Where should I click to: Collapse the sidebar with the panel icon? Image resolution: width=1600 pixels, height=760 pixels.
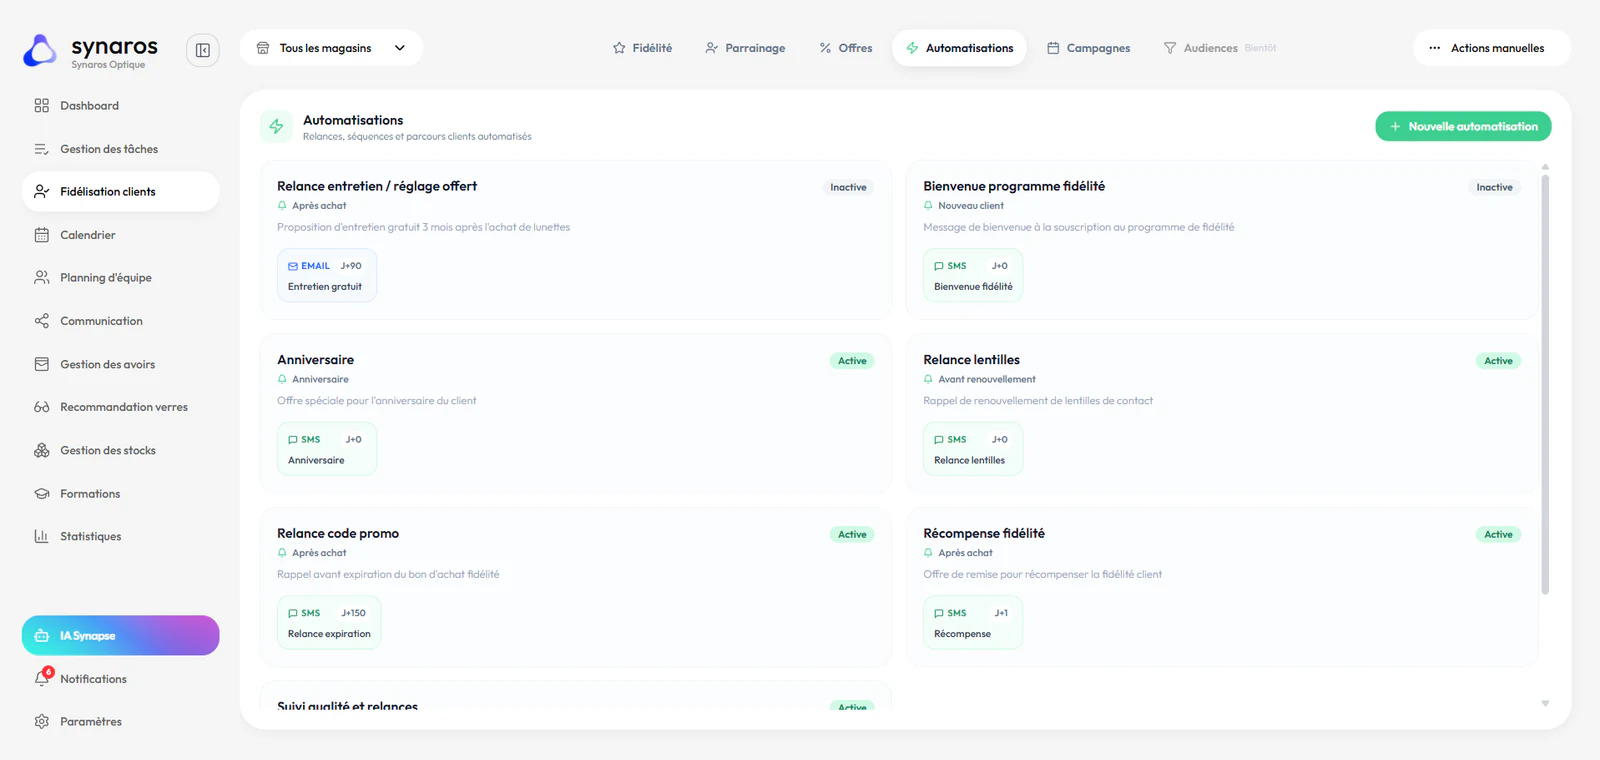[x=202, y=50]
